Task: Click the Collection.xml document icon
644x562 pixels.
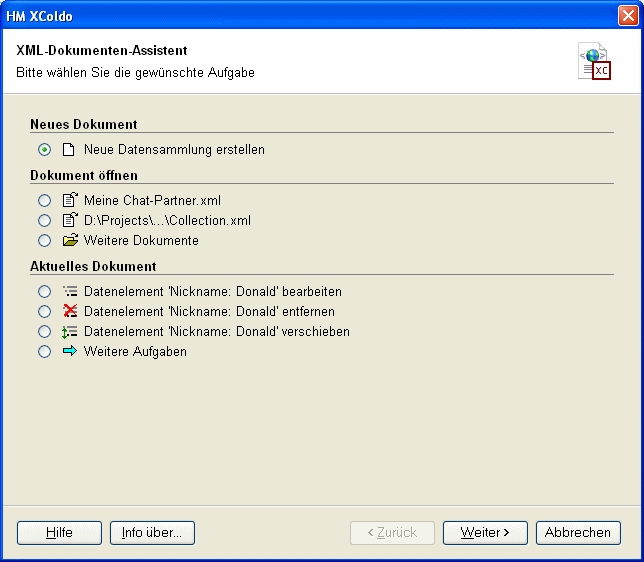Action: (x=69, y=220)
